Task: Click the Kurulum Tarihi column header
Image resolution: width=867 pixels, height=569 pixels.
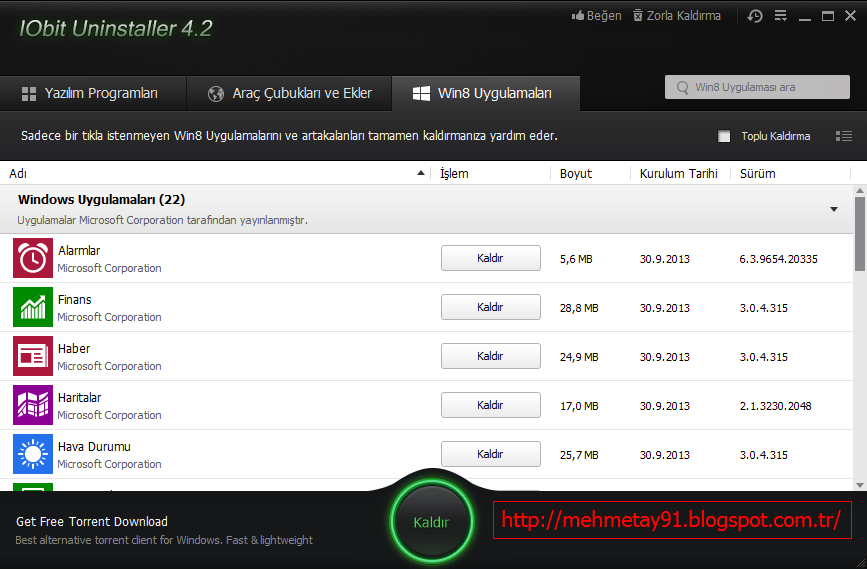Action: click(x=678, y=174)
